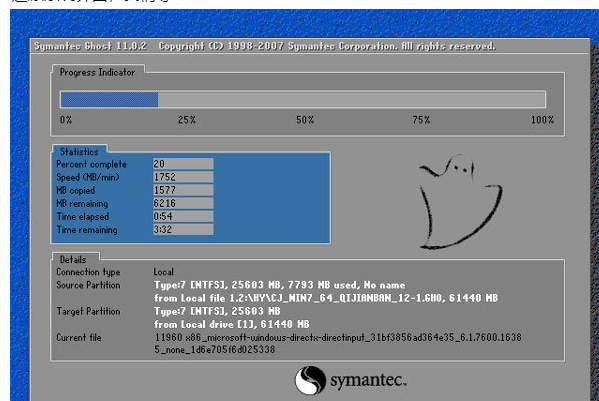Image resolution: width=599 pixels, height=401 pixels.
Task: Click the MB remaining label
Action: click(82, 204)
